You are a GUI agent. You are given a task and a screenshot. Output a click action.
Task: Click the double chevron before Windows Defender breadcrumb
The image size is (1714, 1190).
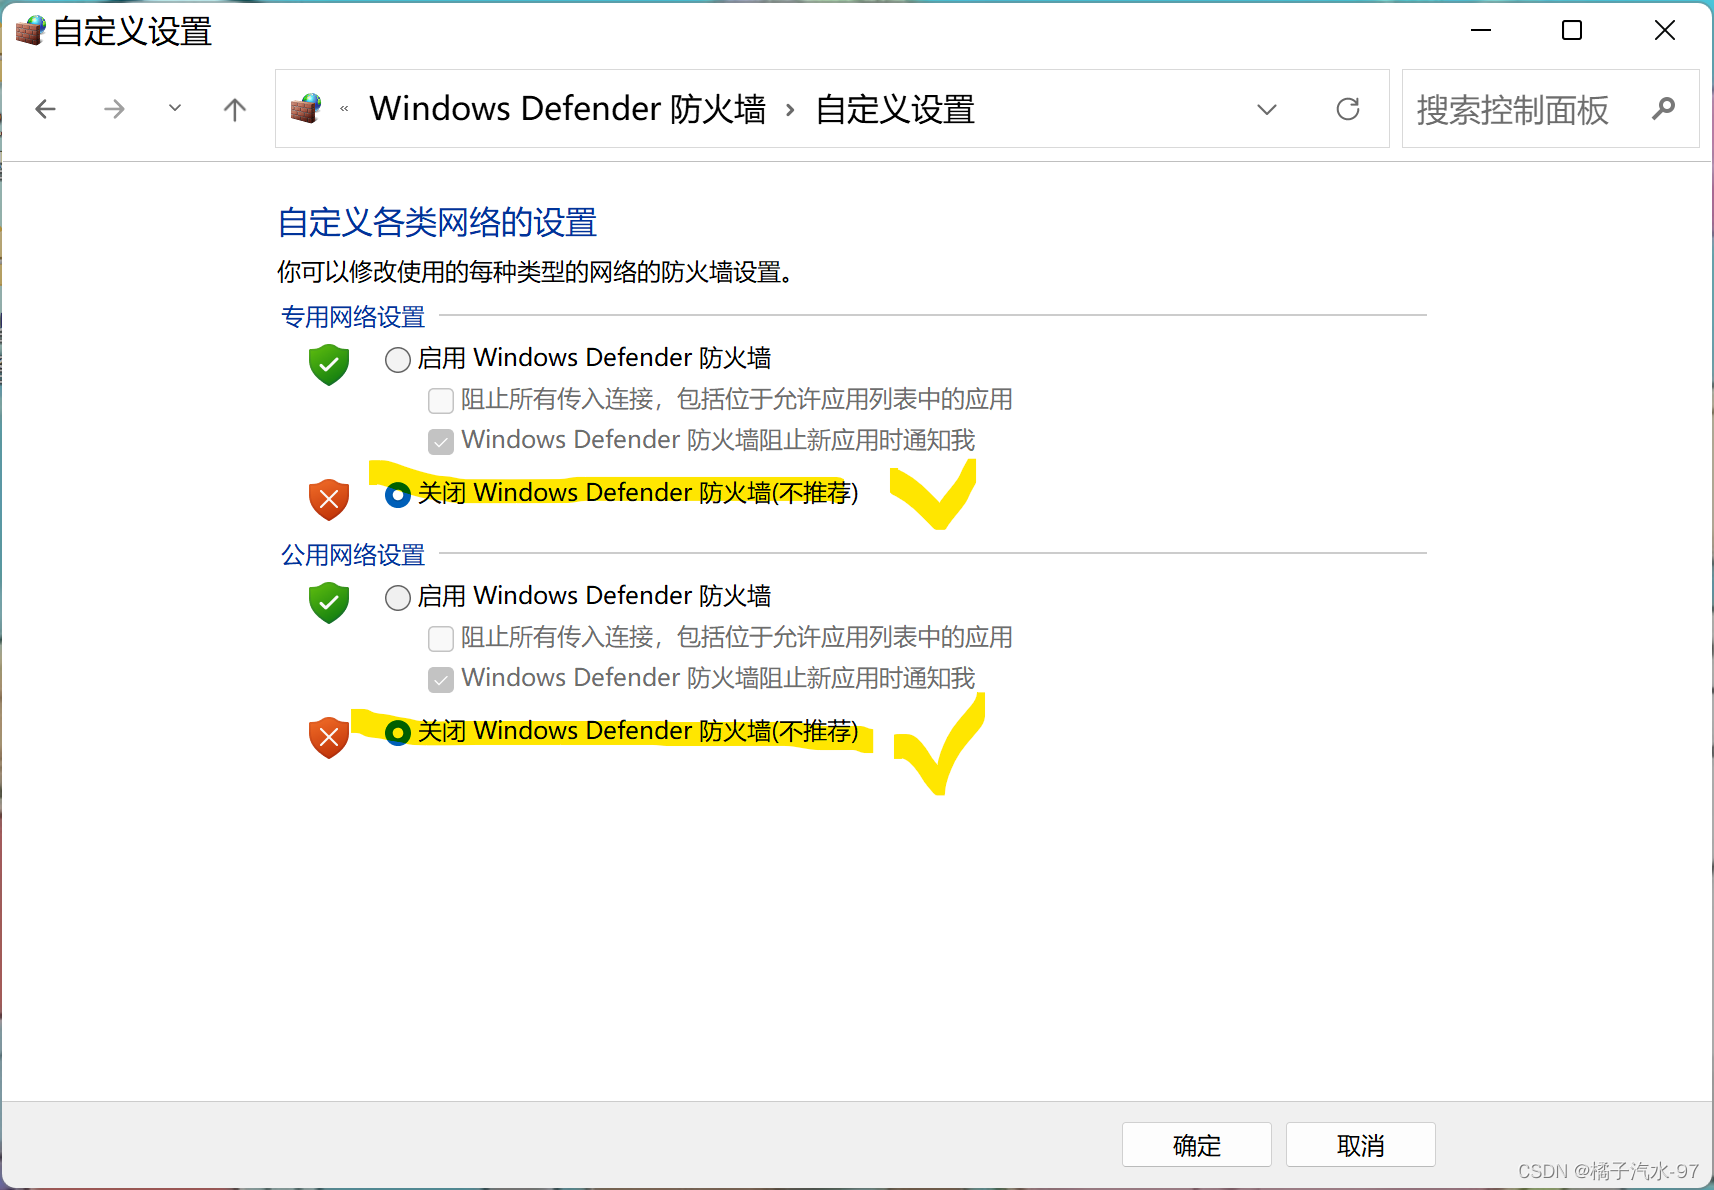pos(344,109)
